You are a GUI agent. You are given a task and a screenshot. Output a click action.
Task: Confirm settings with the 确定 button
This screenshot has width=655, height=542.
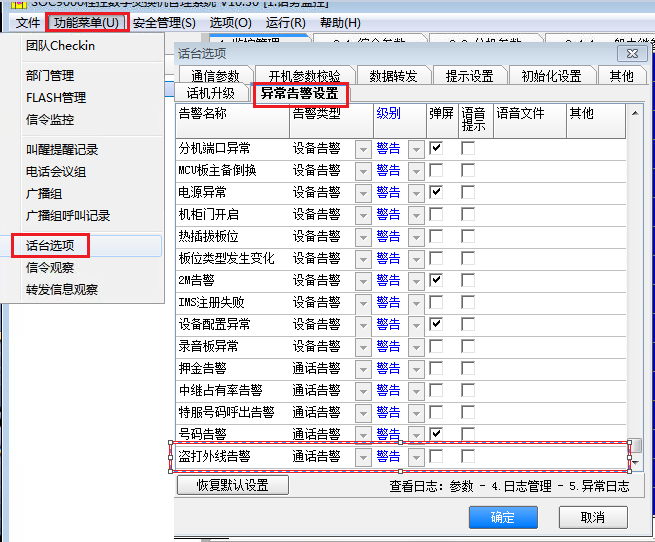pos(503,517)
